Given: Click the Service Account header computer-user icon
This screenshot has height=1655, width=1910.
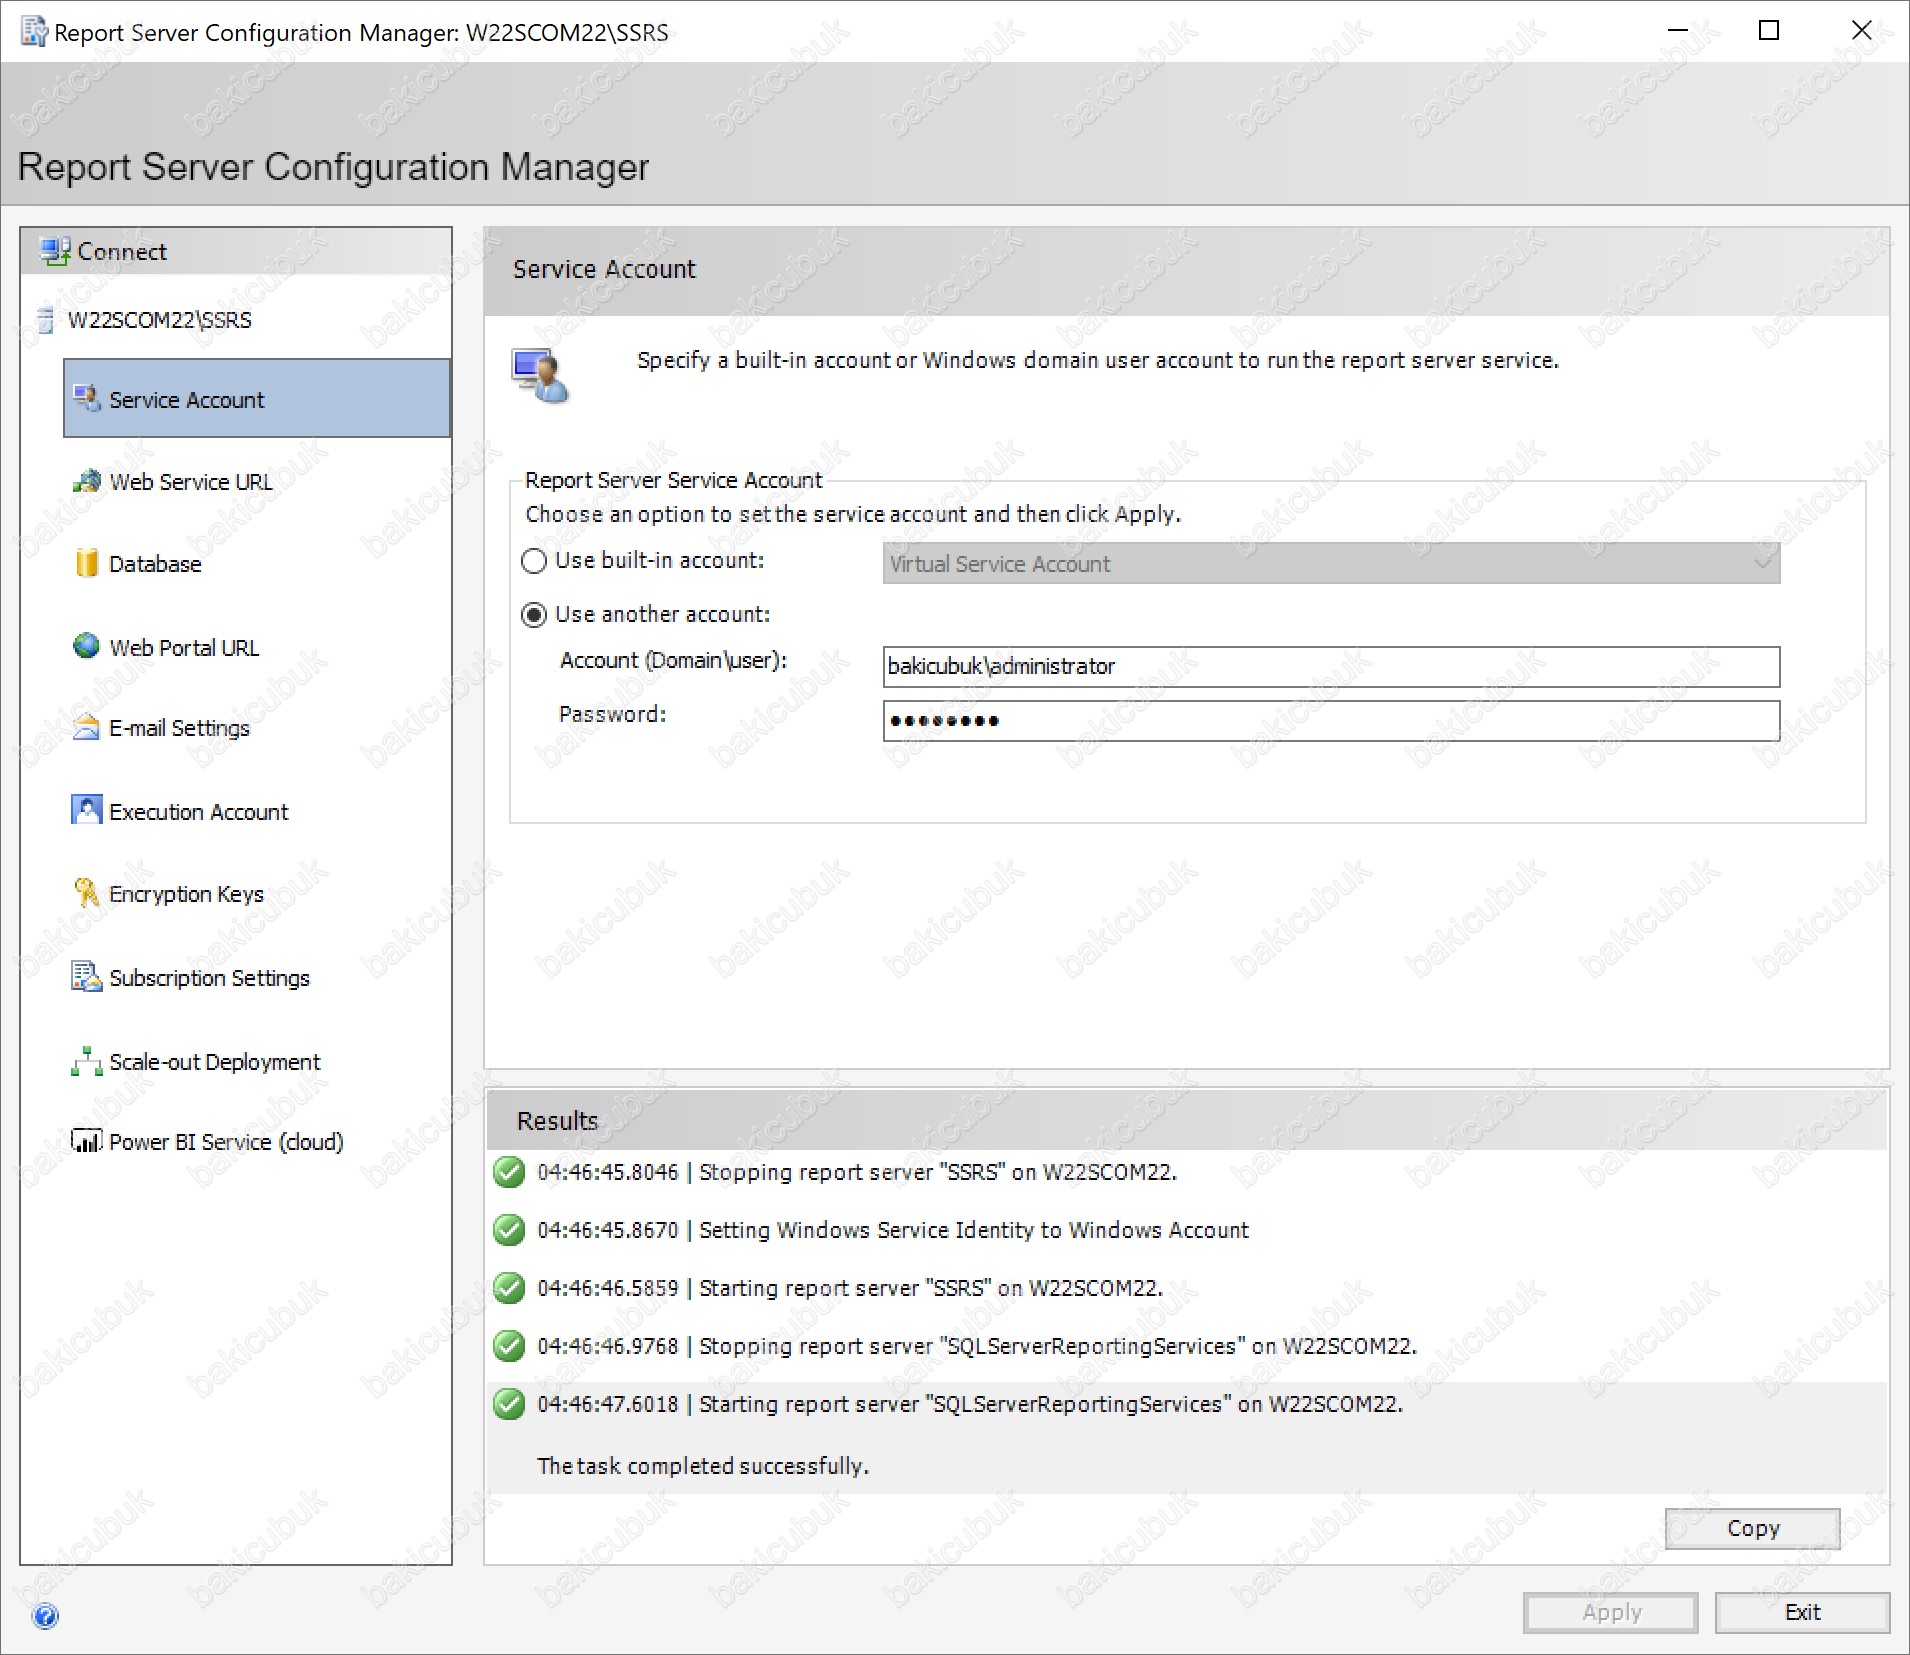Looking at the screenshot, I should (x=540, y=376).
